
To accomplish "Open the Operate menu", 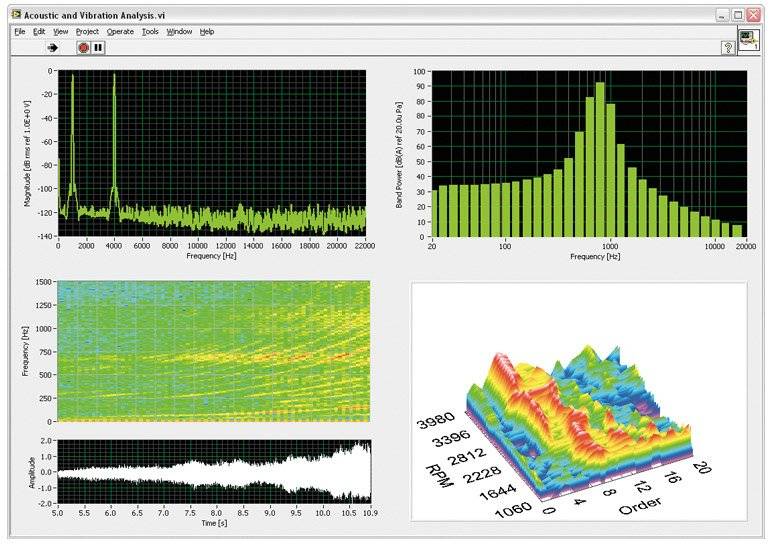I will (120, 32).
